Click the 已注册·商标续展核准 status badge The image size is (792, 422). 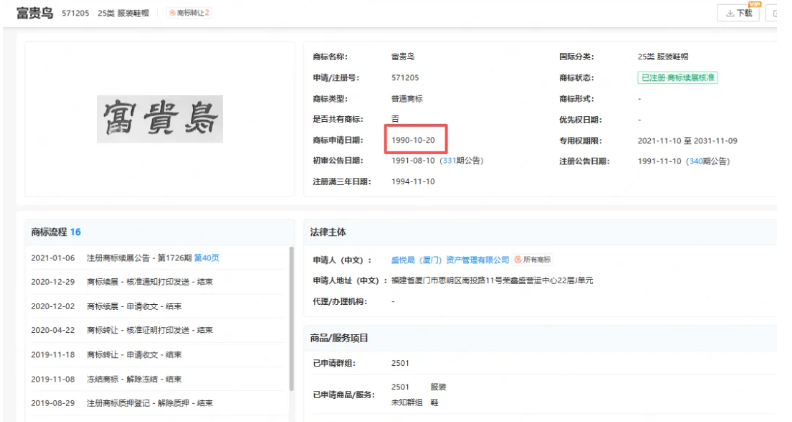678,77
